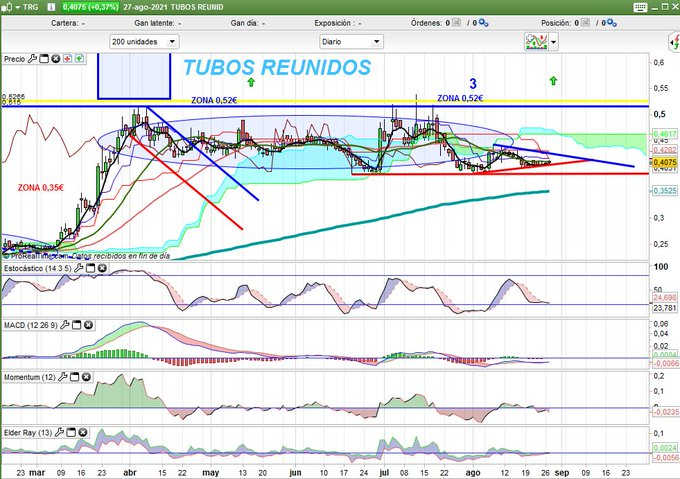Open Estocástico indicator wrench settings
This screenshot has height=479, width=680.
78,268
